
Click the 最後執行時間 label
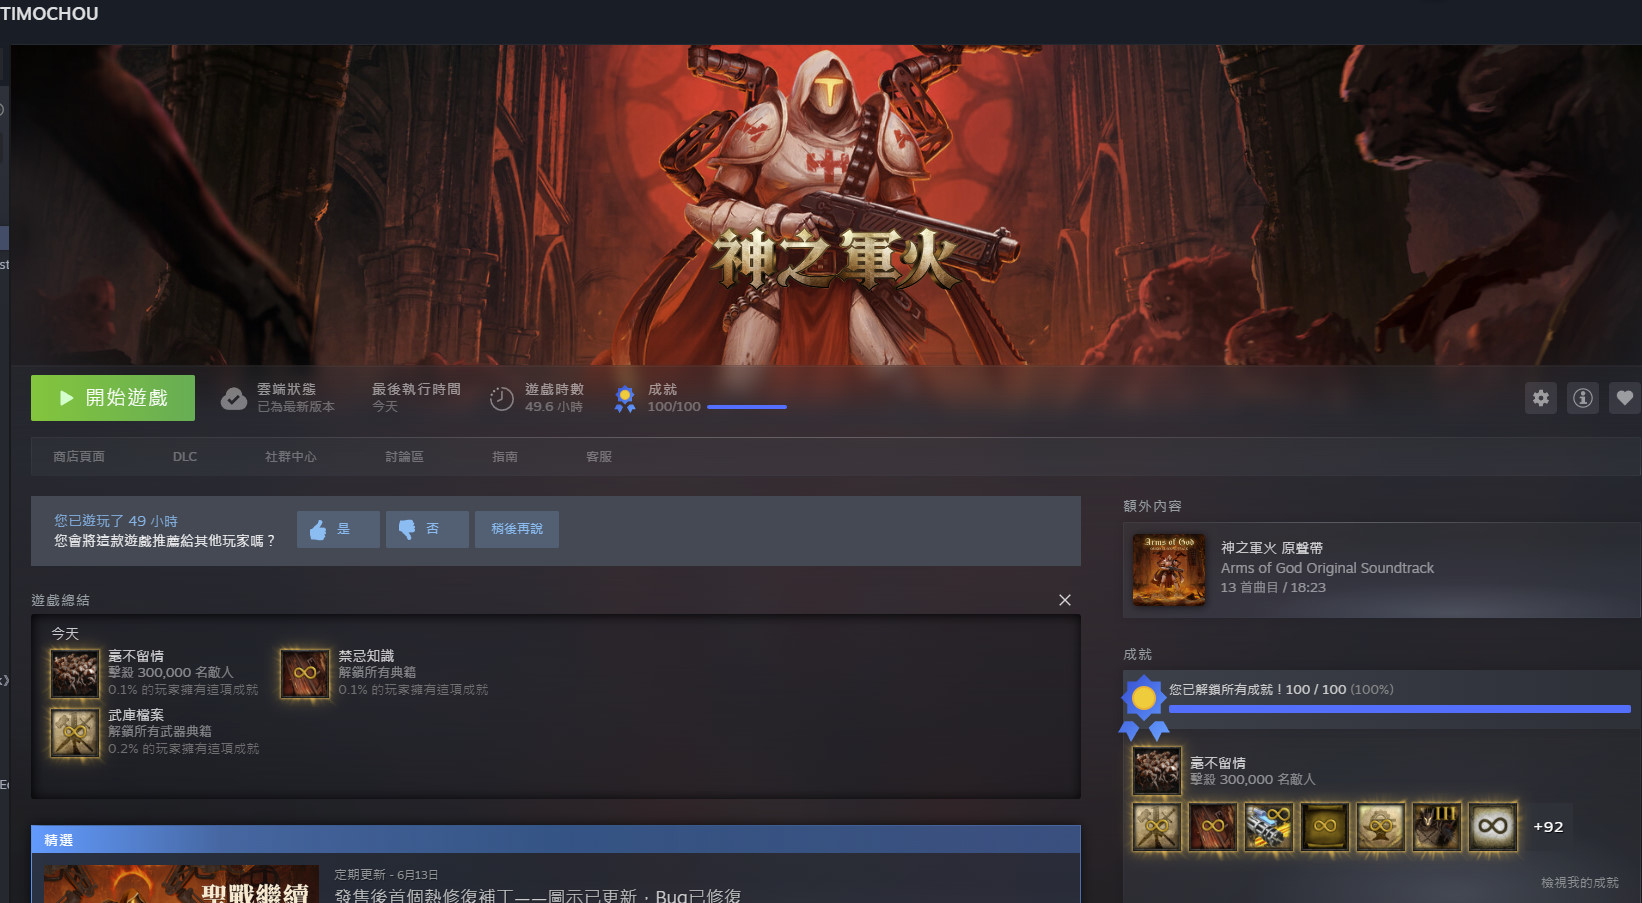tap(416, 389)
